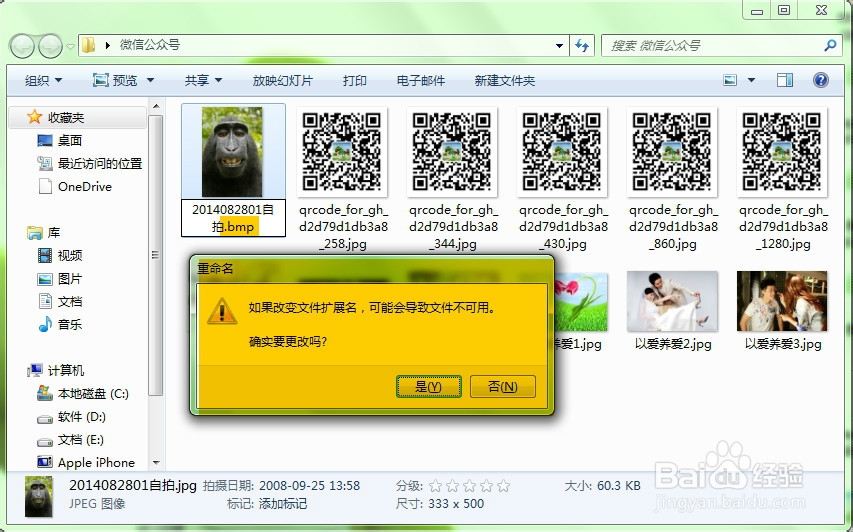The image size is (853, 532).
Task: Select 收藏夹 in the navigation pane
Action: tap(77, 117)
